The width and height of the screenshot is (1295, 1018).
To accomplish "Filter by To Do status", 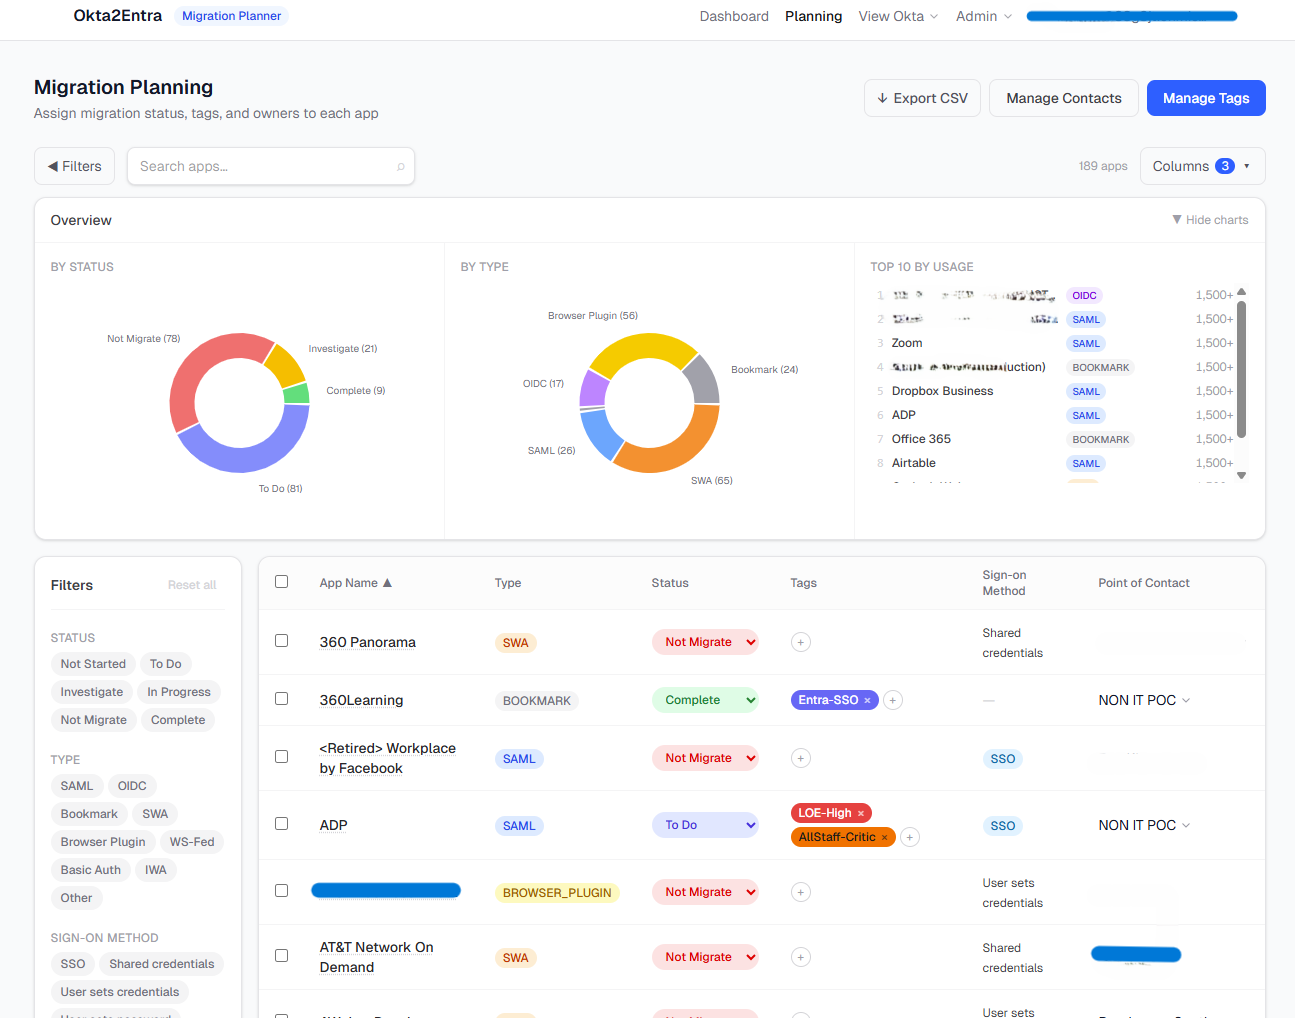I will point(166,664).
